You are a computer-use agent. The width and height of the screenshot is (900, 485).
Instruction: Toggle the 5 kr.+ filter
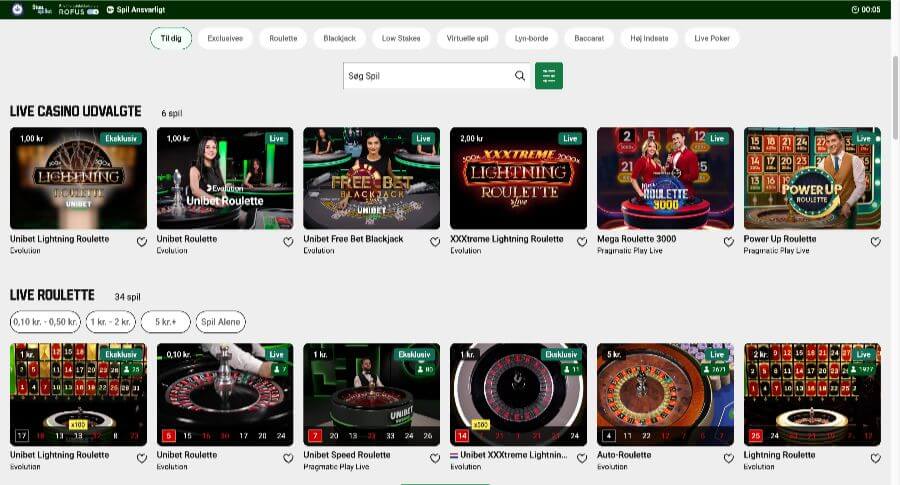click(165, 321)
